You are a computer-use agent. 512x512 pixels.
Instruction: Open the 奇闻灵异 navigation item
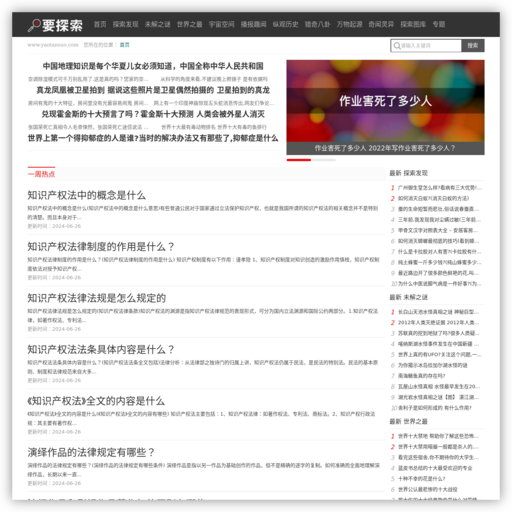381,24
